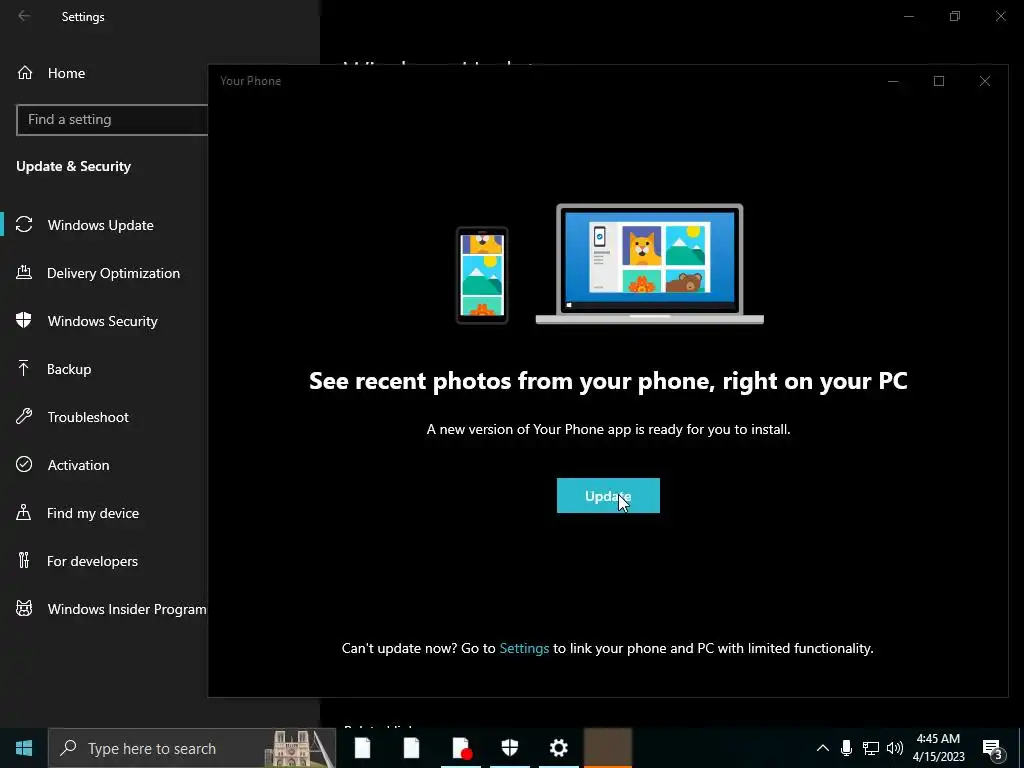
Task: Open For developers settings
Action: (x=92, y=561)
